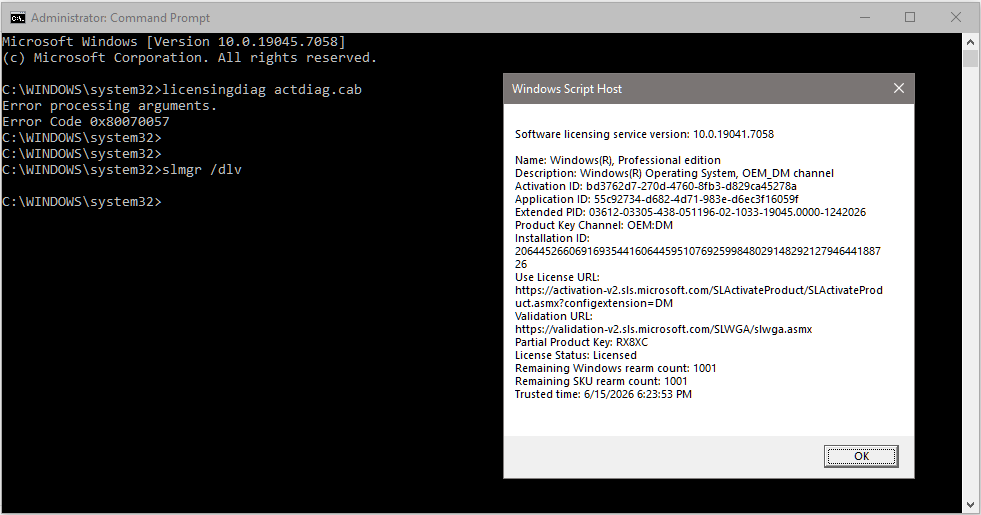Image resolution: width=981 pixels, height=515 pixels.
Task: Click the 'Installation ID:' label
Action: [552, 238]
